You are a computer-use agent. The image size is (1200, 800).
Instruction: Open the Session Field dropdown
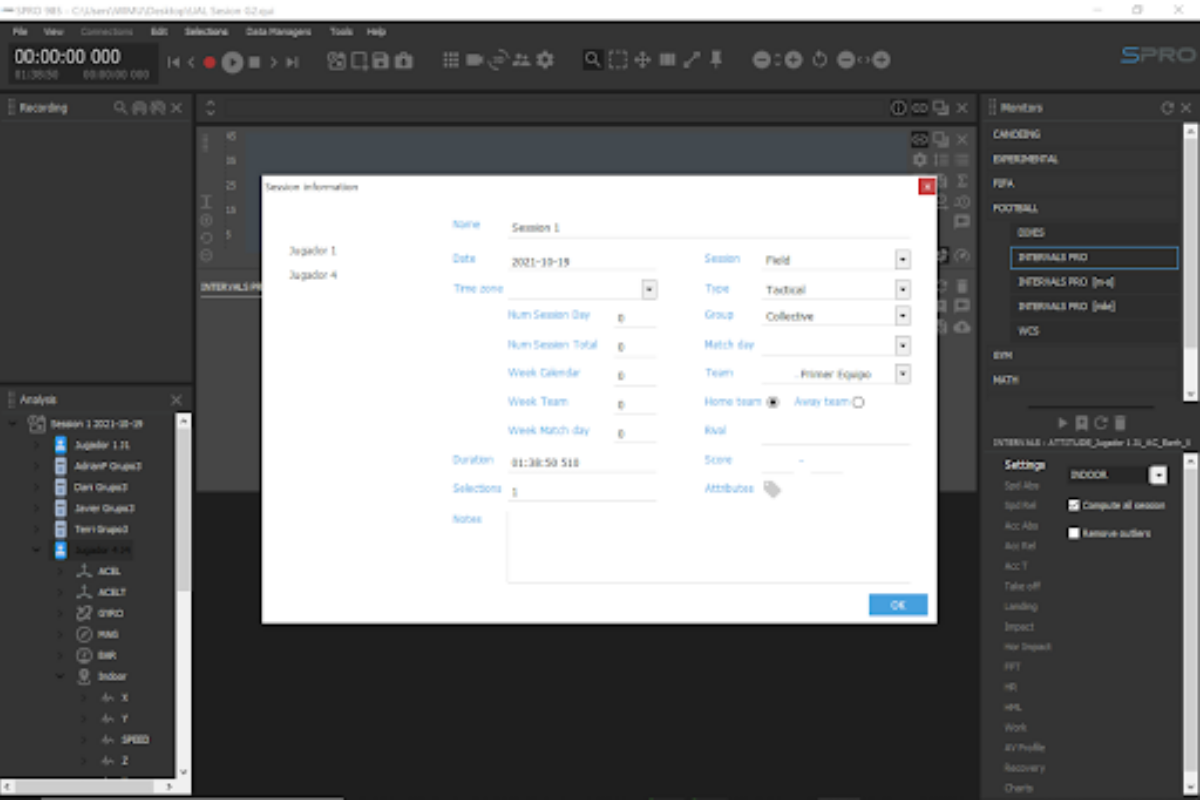(903, 259)
